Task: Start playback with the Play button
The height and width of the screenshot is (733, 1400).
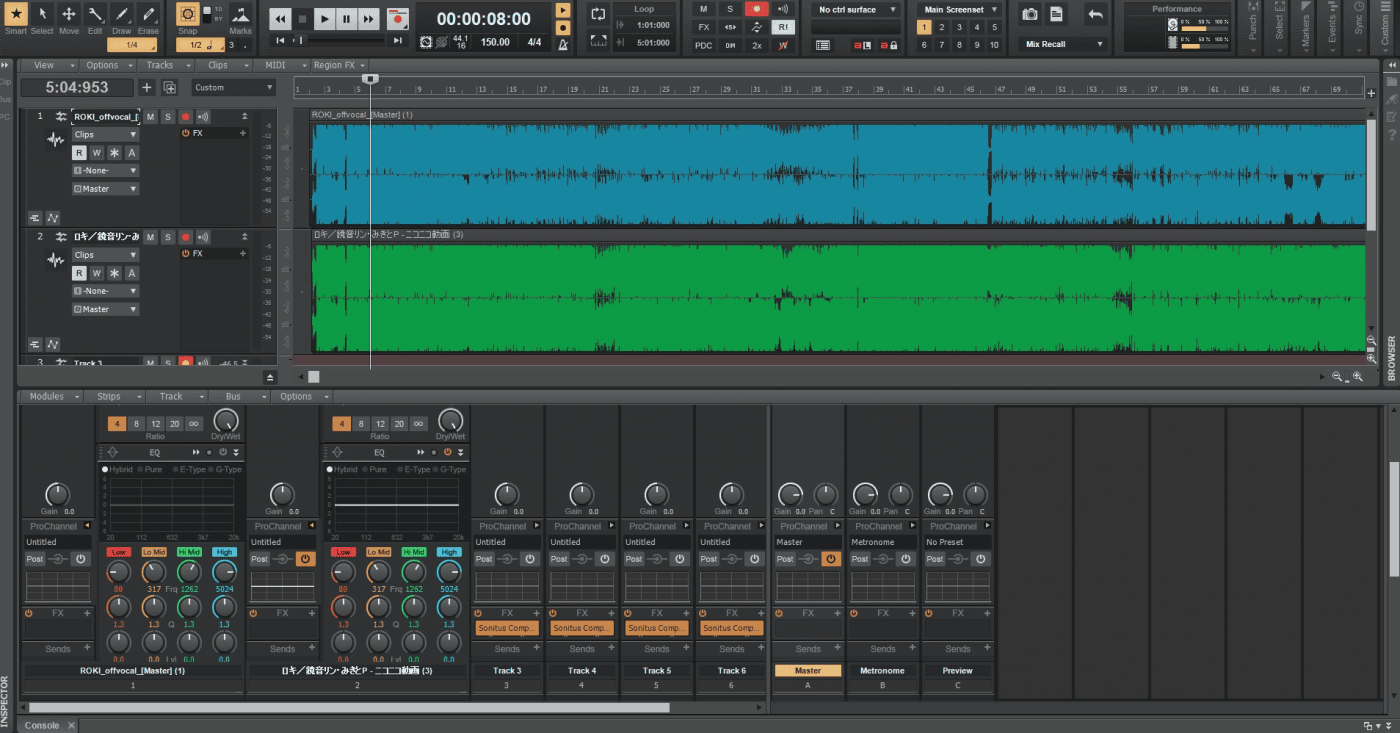Action: point(325,18)
